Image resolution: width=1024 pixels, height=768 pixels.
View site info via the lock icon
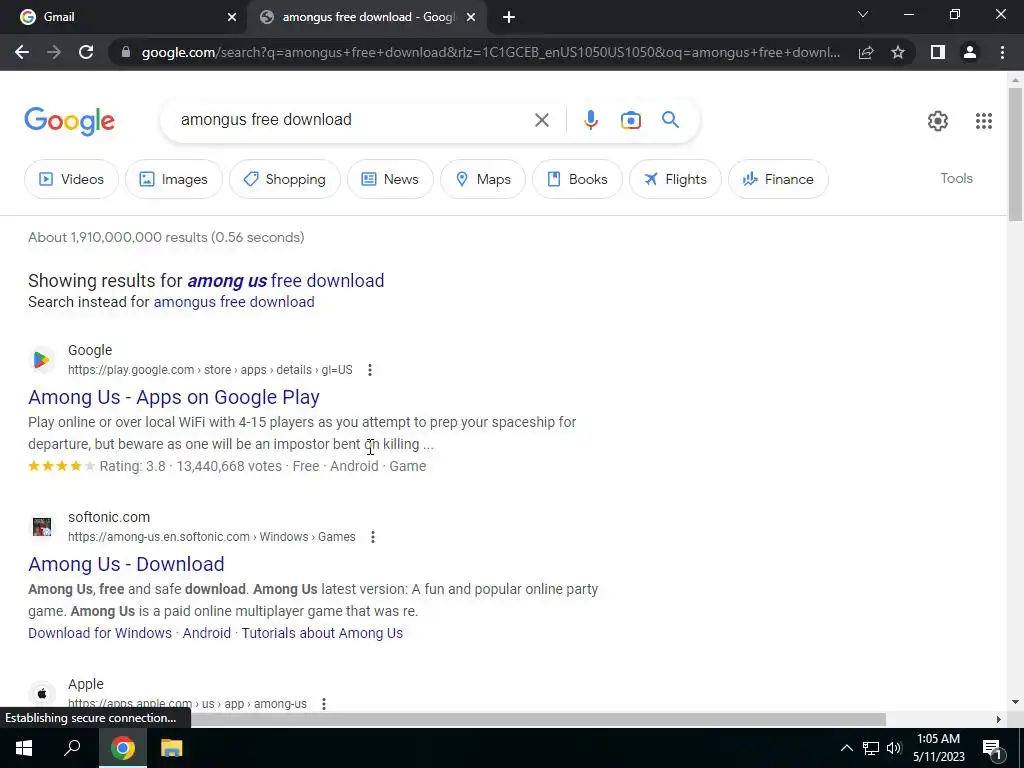tap(126, 52)
